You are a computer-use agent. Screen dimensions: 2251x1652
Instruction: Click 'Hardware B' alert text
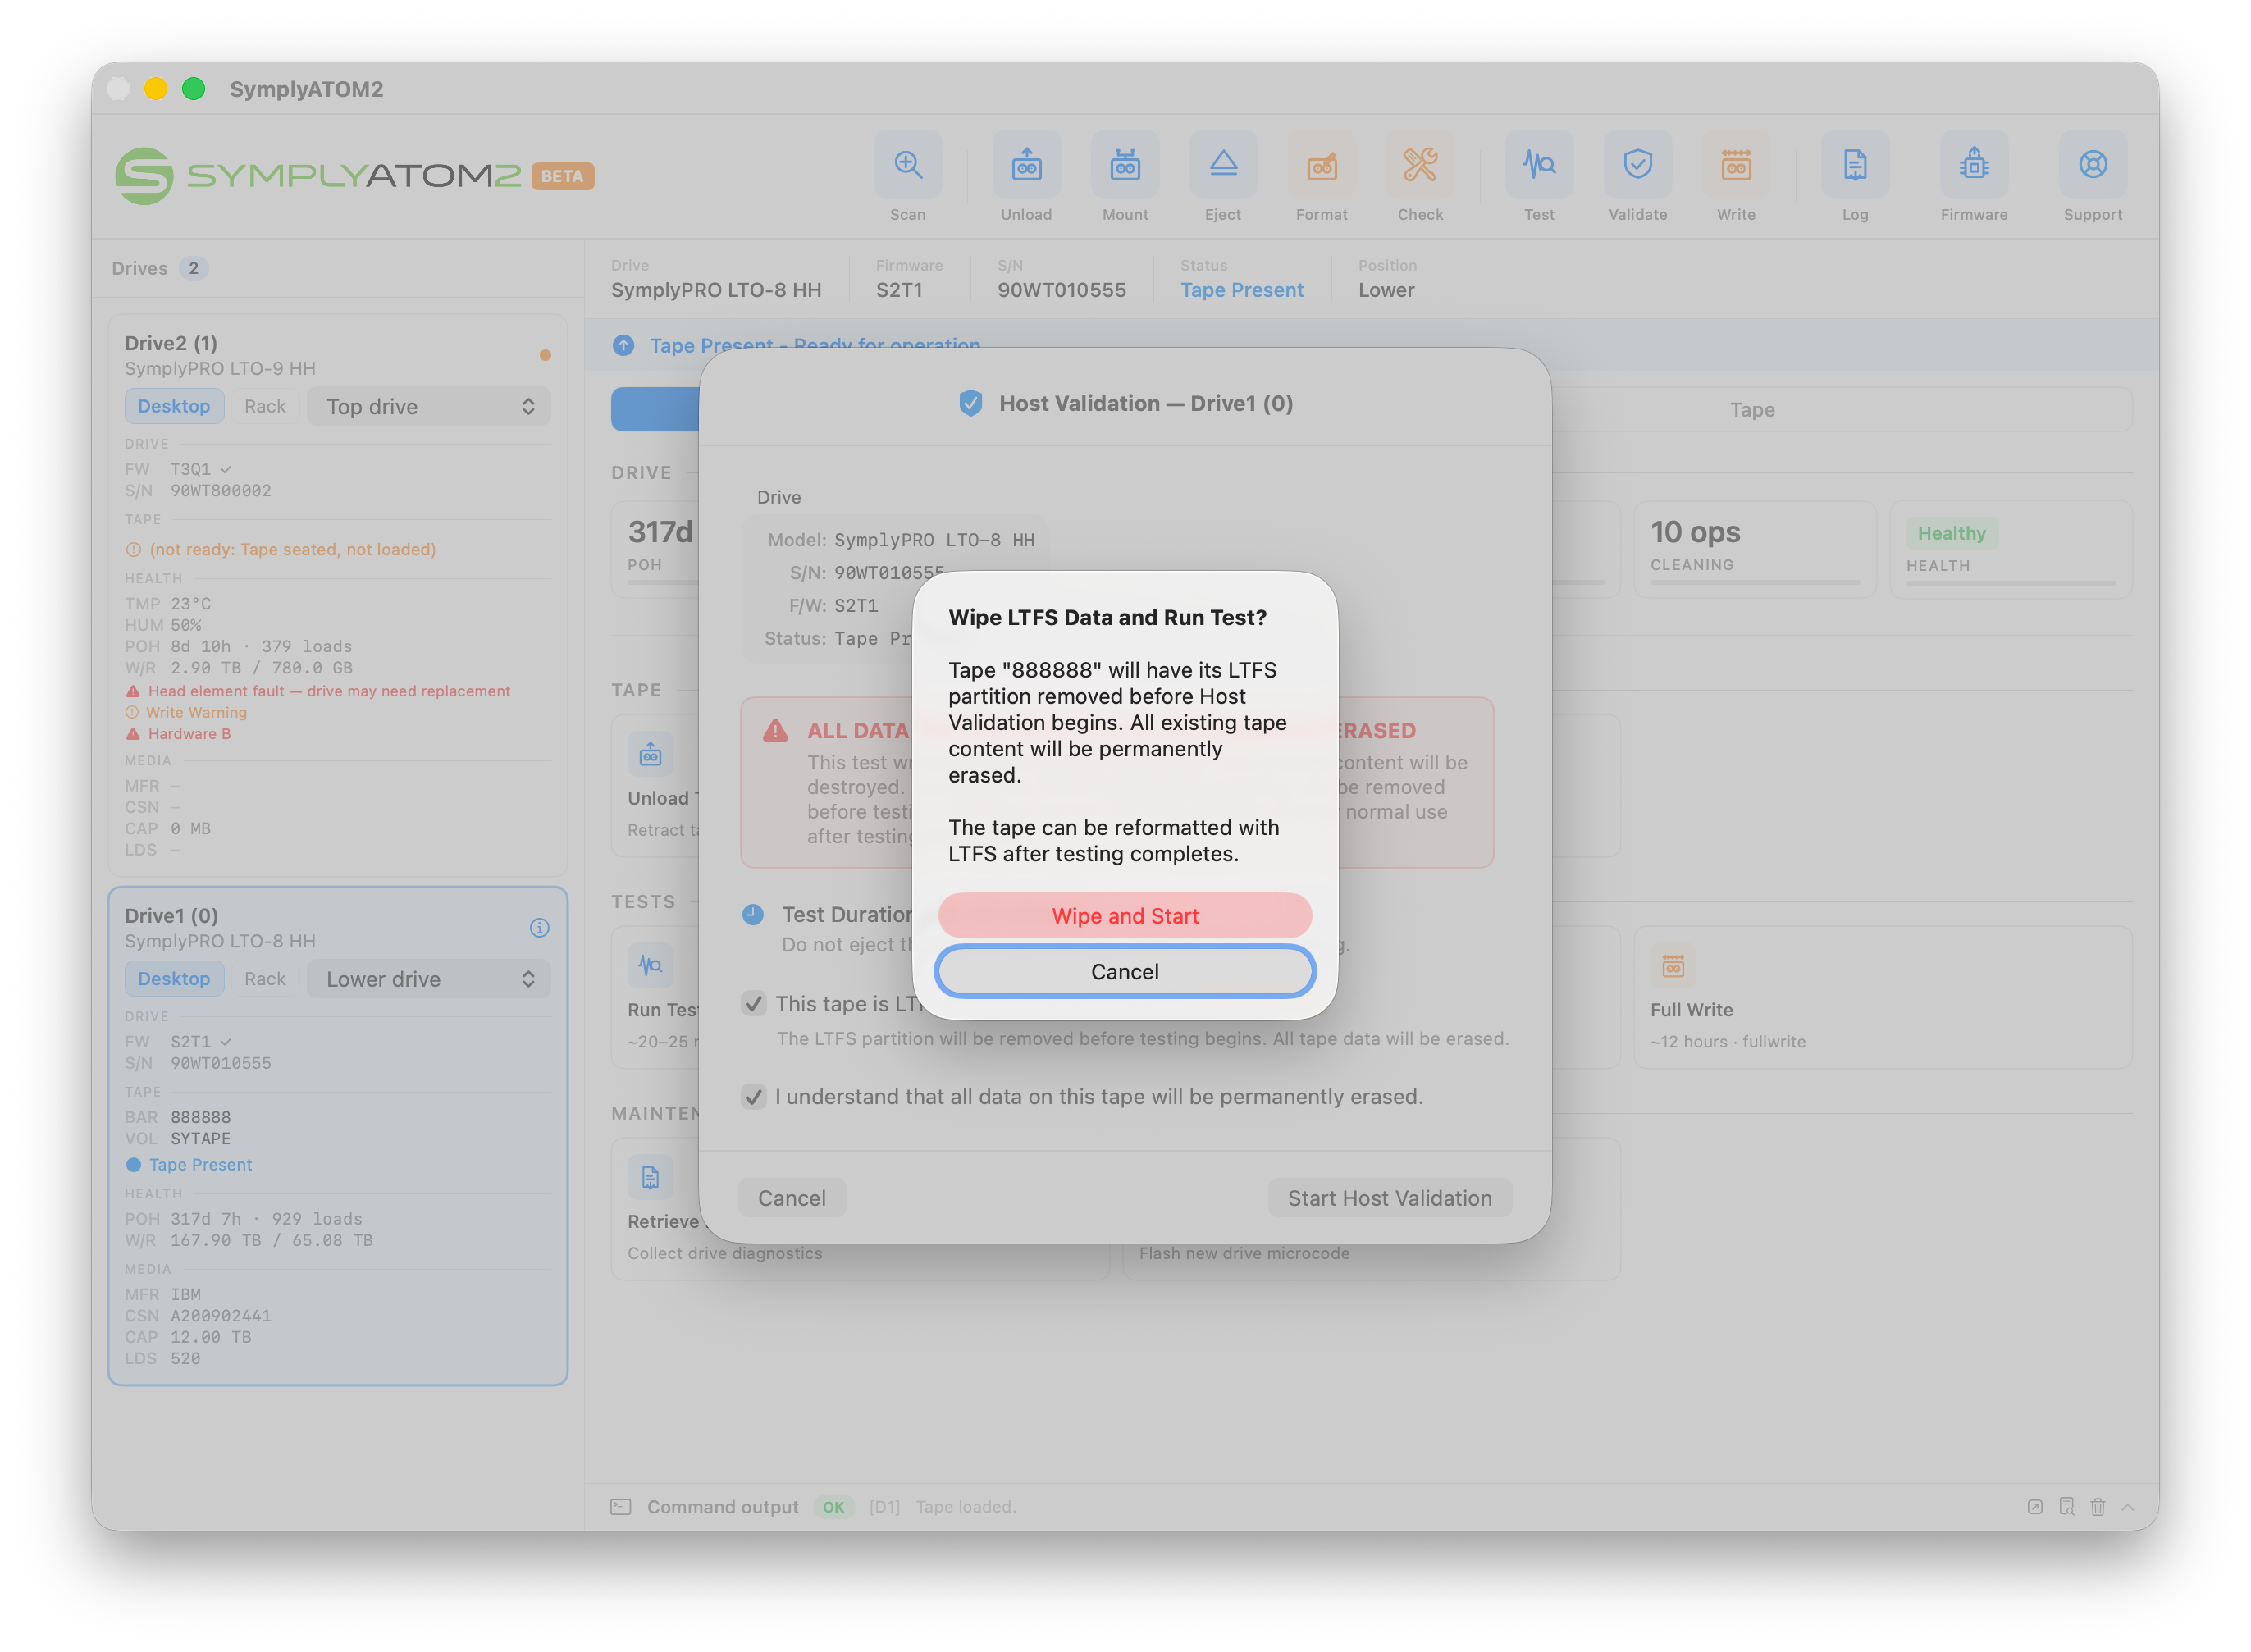point(189,733)
